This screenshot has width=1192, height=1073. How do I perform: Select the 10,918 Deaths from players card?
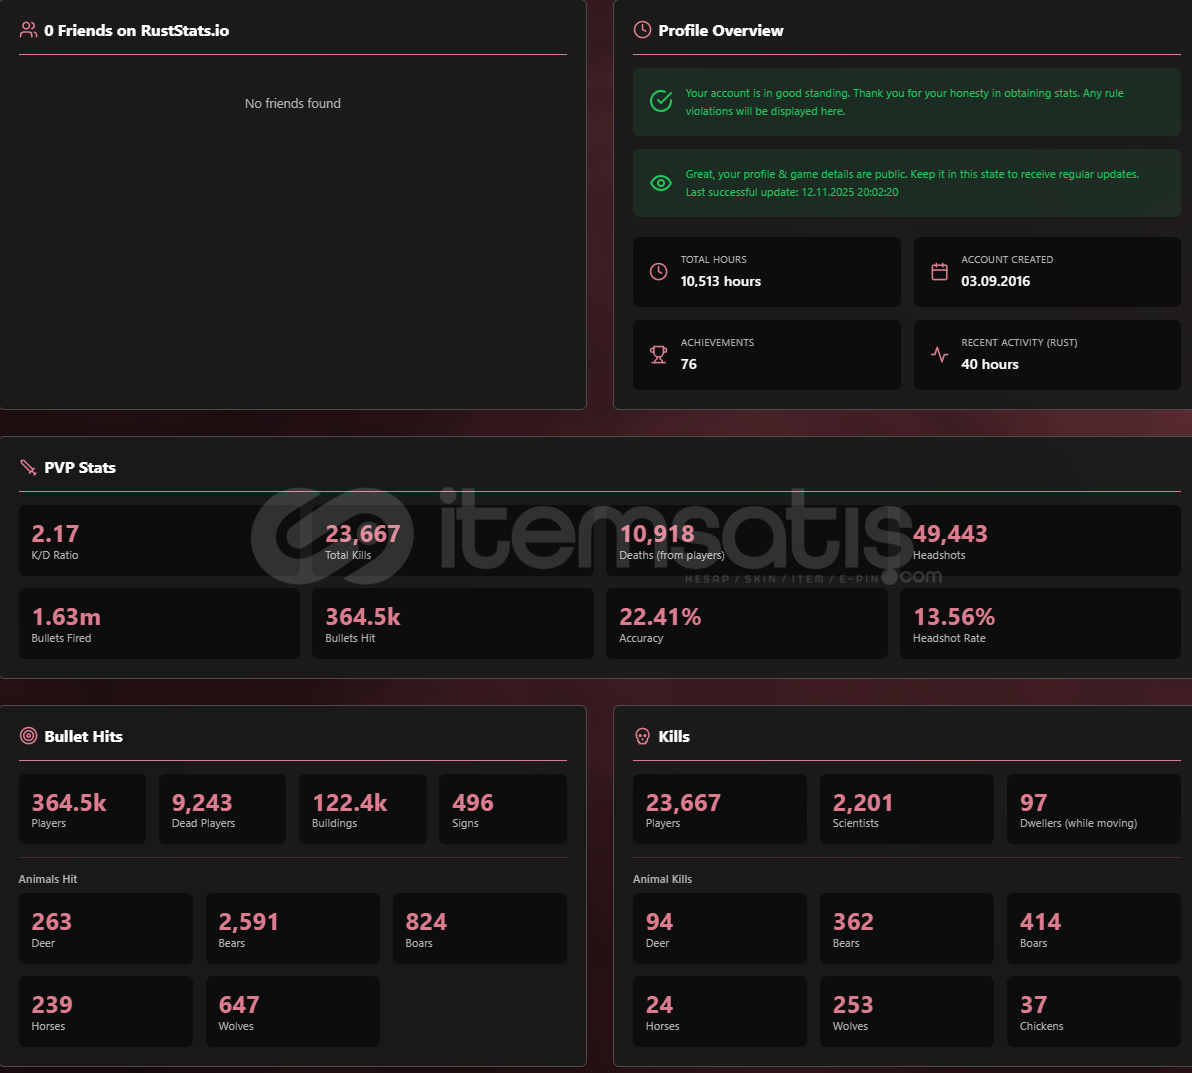pyautogui.click(x=747, y=540)
